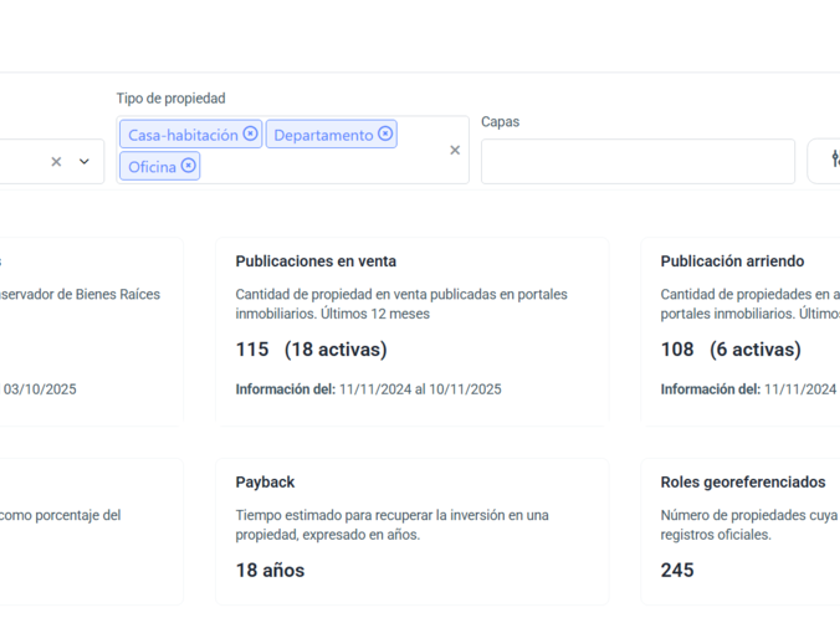Click the como porcentaje del text
Screen dimensions: 840x630
tap(60, 515)
